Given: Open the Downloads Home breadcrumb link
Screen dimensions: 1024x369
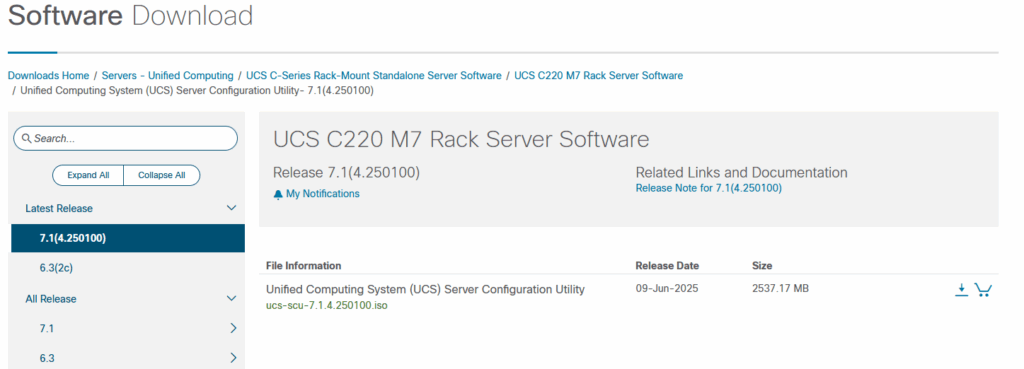Looking at the screenshot, I should point(48,76).
